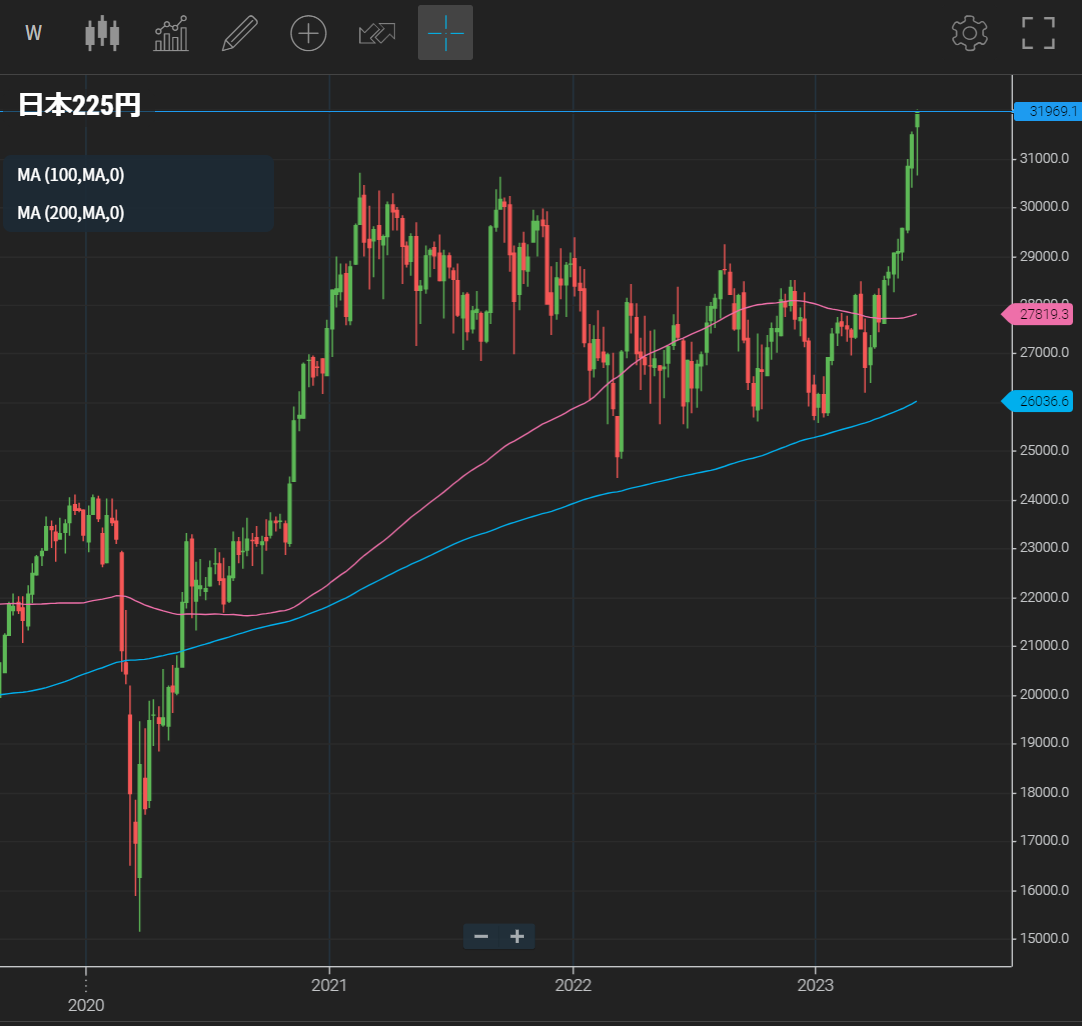The image size is (1082, 1026).
Task: Zoom in chart with plus button
Action: 517,936
